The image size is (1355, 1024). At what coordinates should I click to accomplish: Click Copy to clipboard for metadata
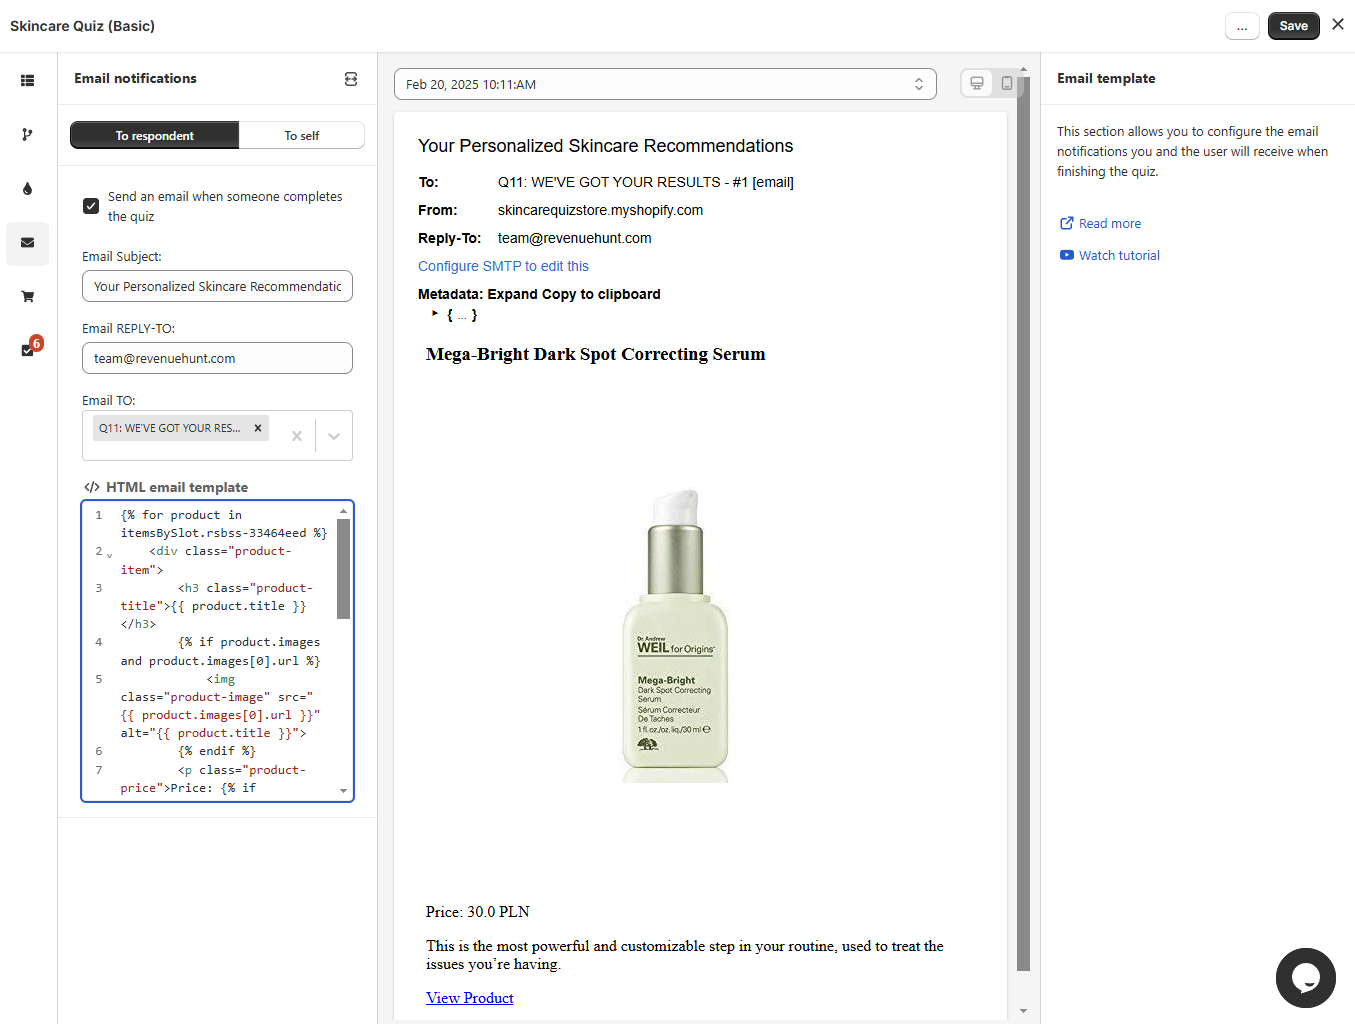(601, 294)
